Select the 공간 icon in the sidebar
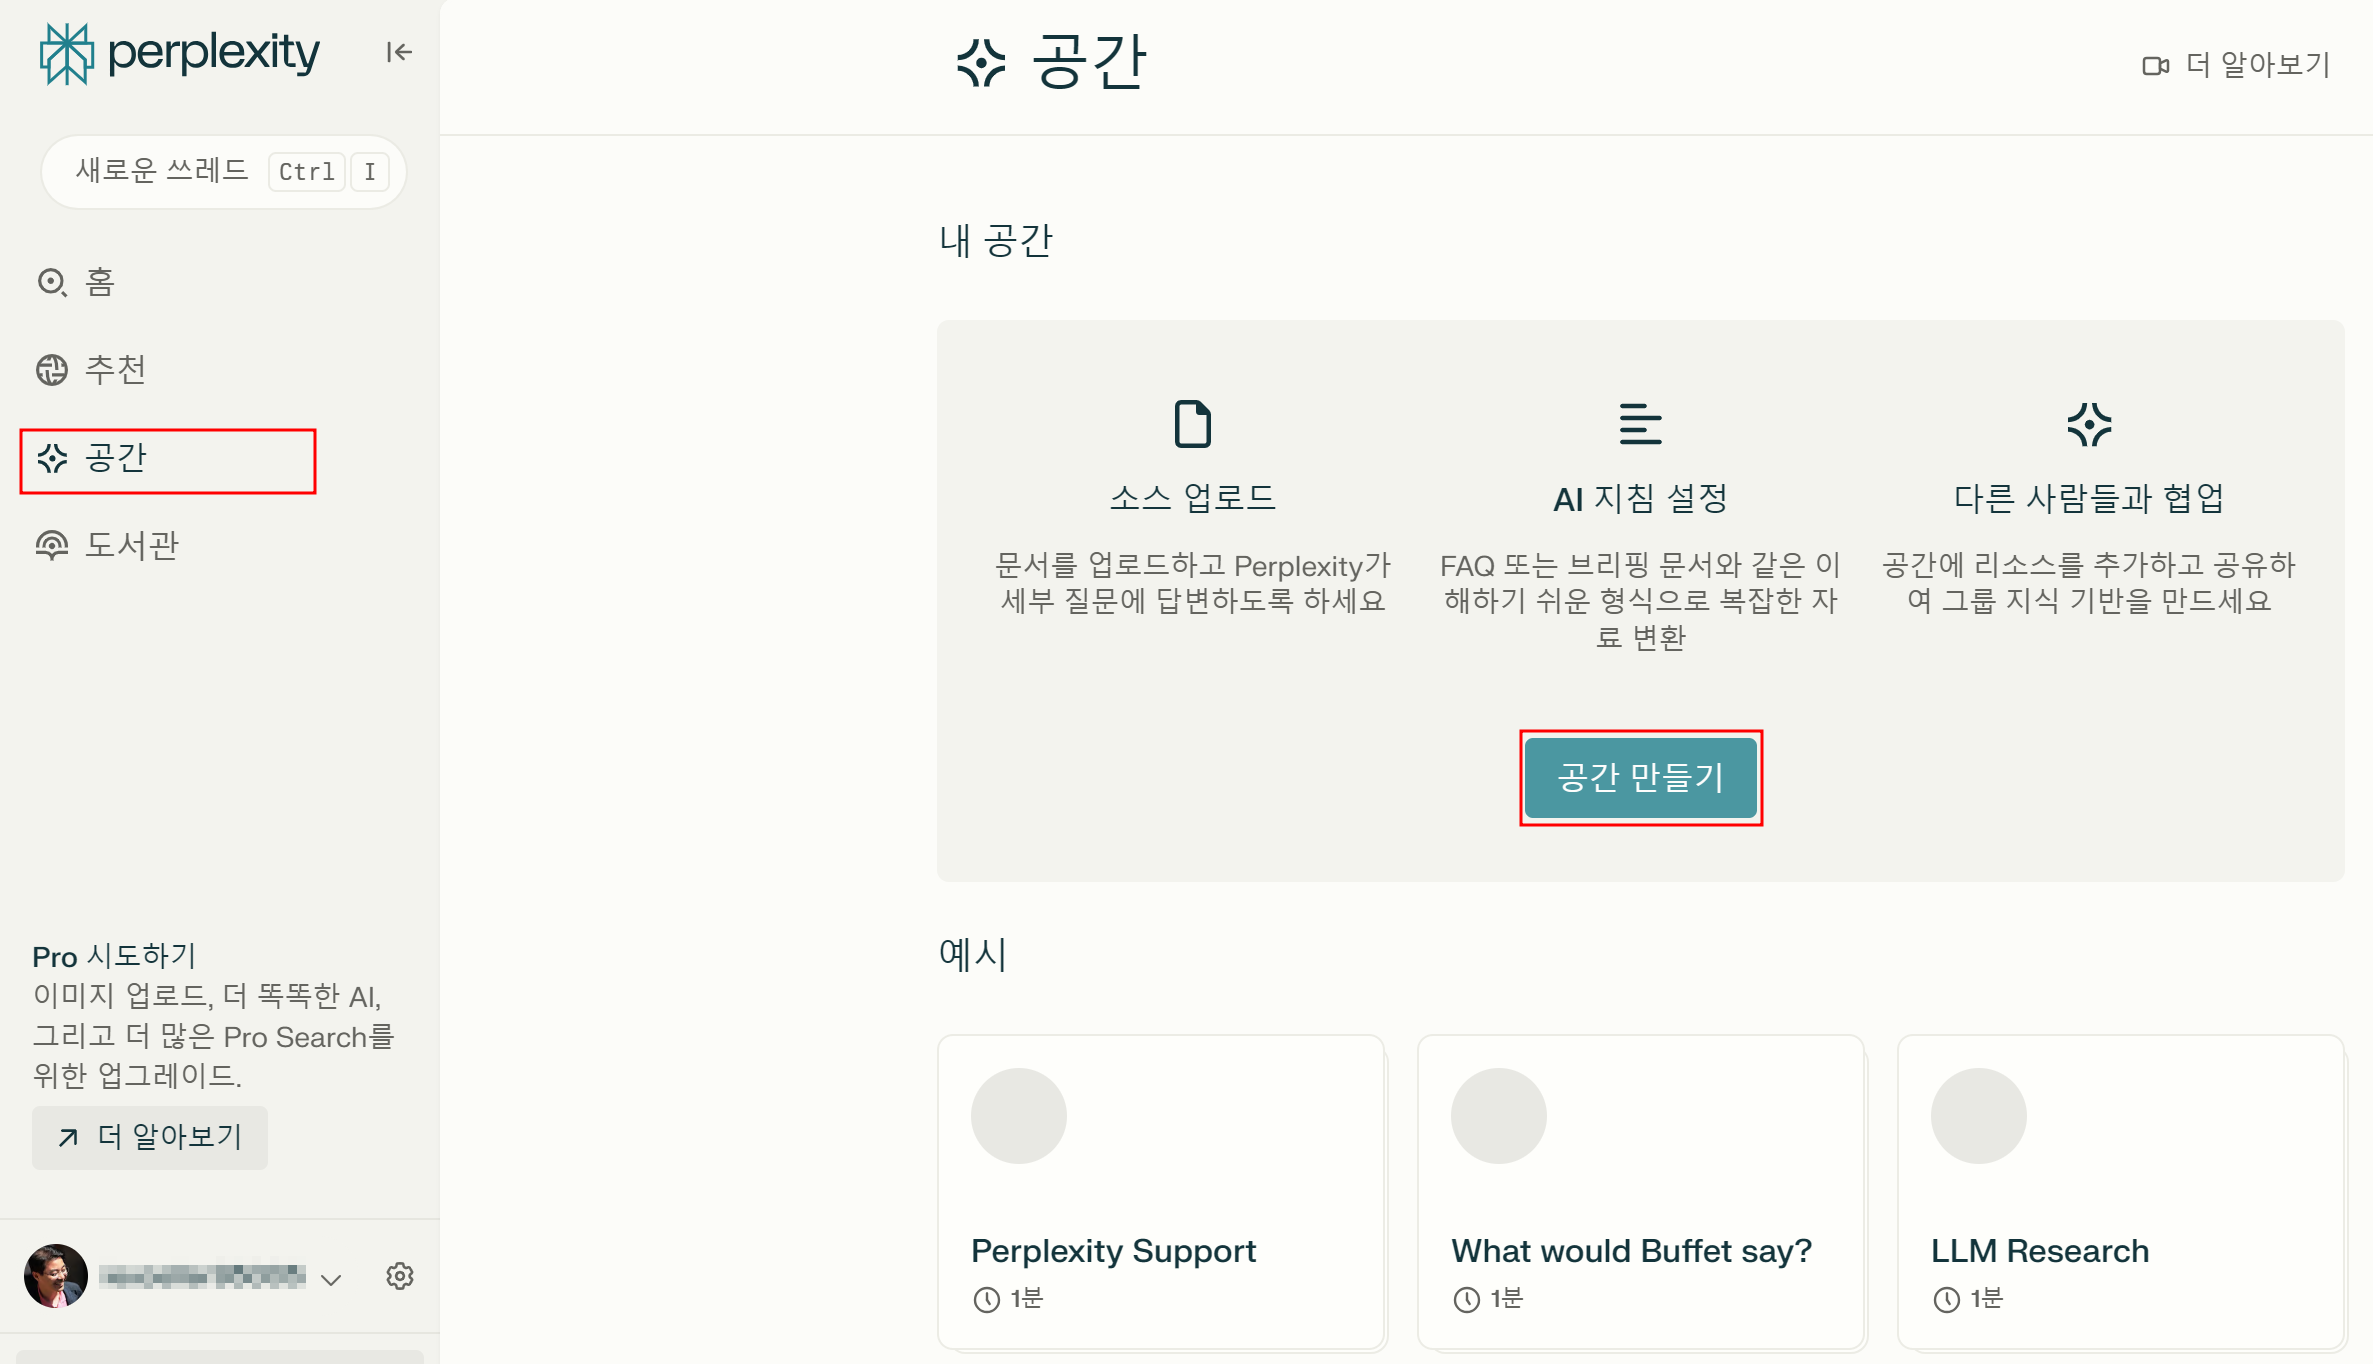This screenshot has height=1364, width=2373. (52, 459)
